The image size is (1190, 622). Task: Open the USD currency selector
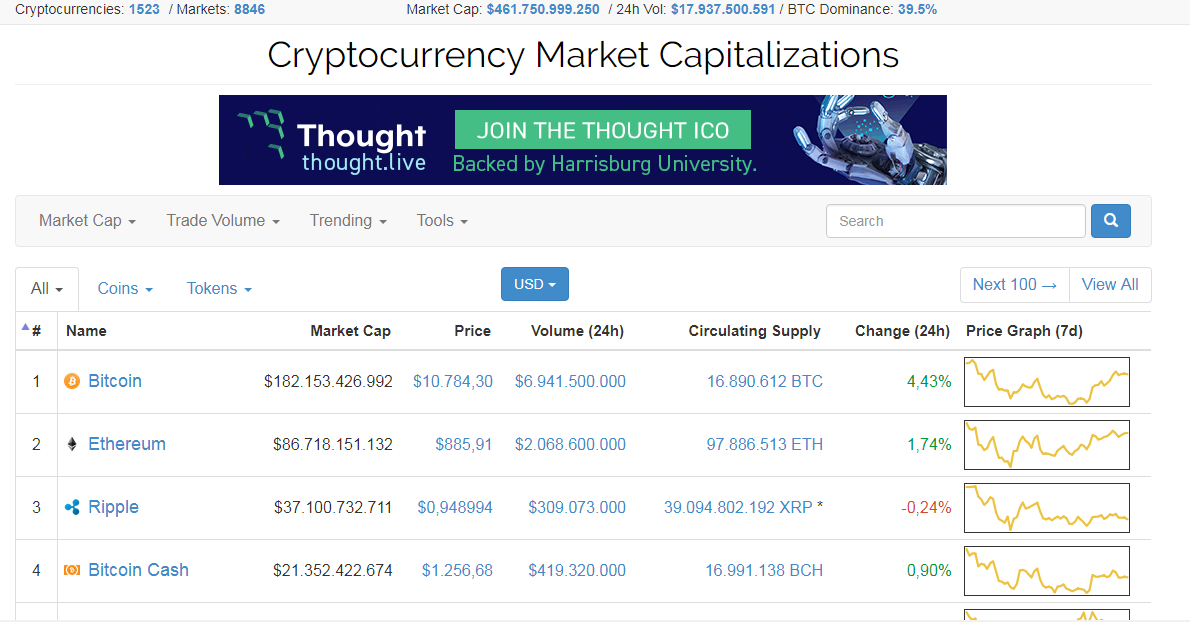pos(534,284)
